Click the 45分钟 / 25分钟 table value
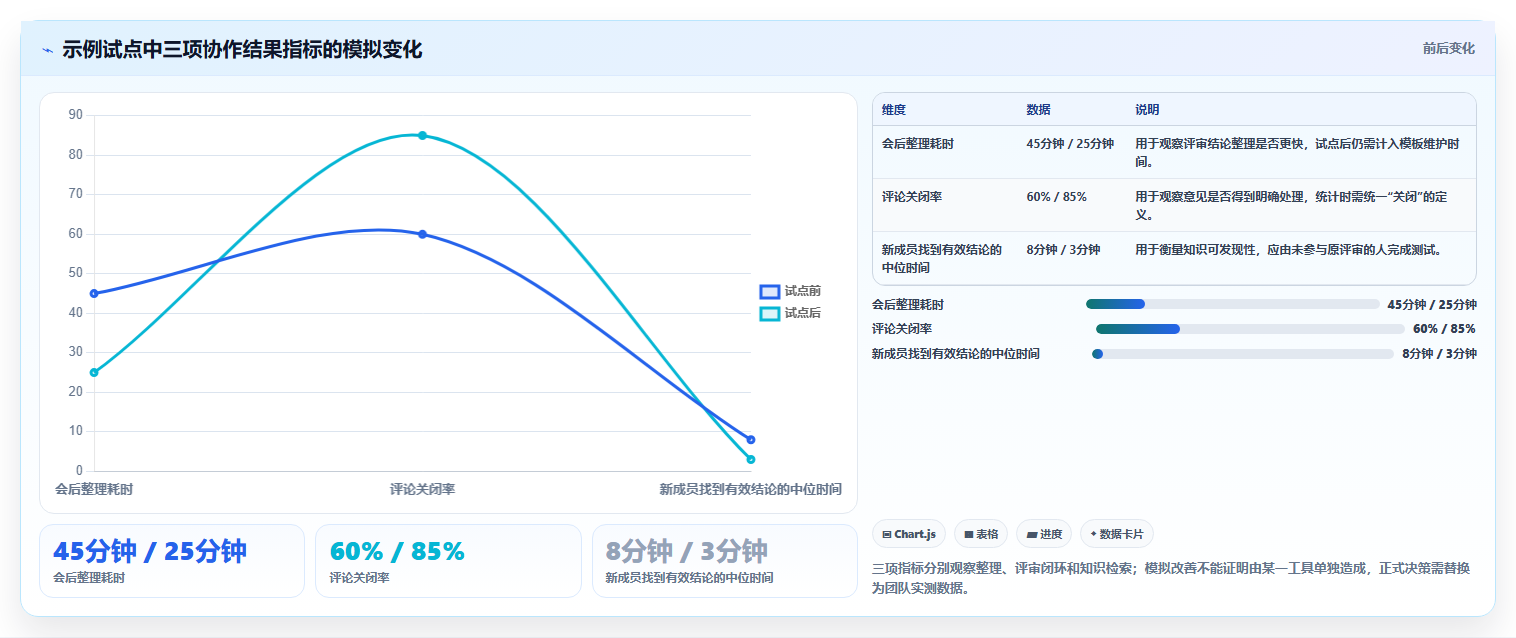The height and width of the screenshot is (638, 1516). coord(1070,144)
